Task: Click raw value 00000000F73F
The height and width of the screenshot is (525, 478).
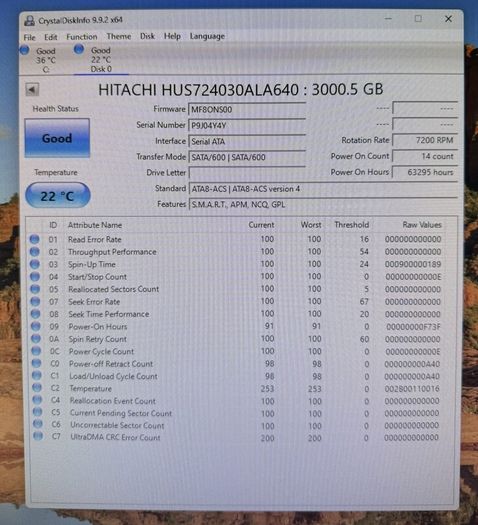Action: (x=413, y=326)
